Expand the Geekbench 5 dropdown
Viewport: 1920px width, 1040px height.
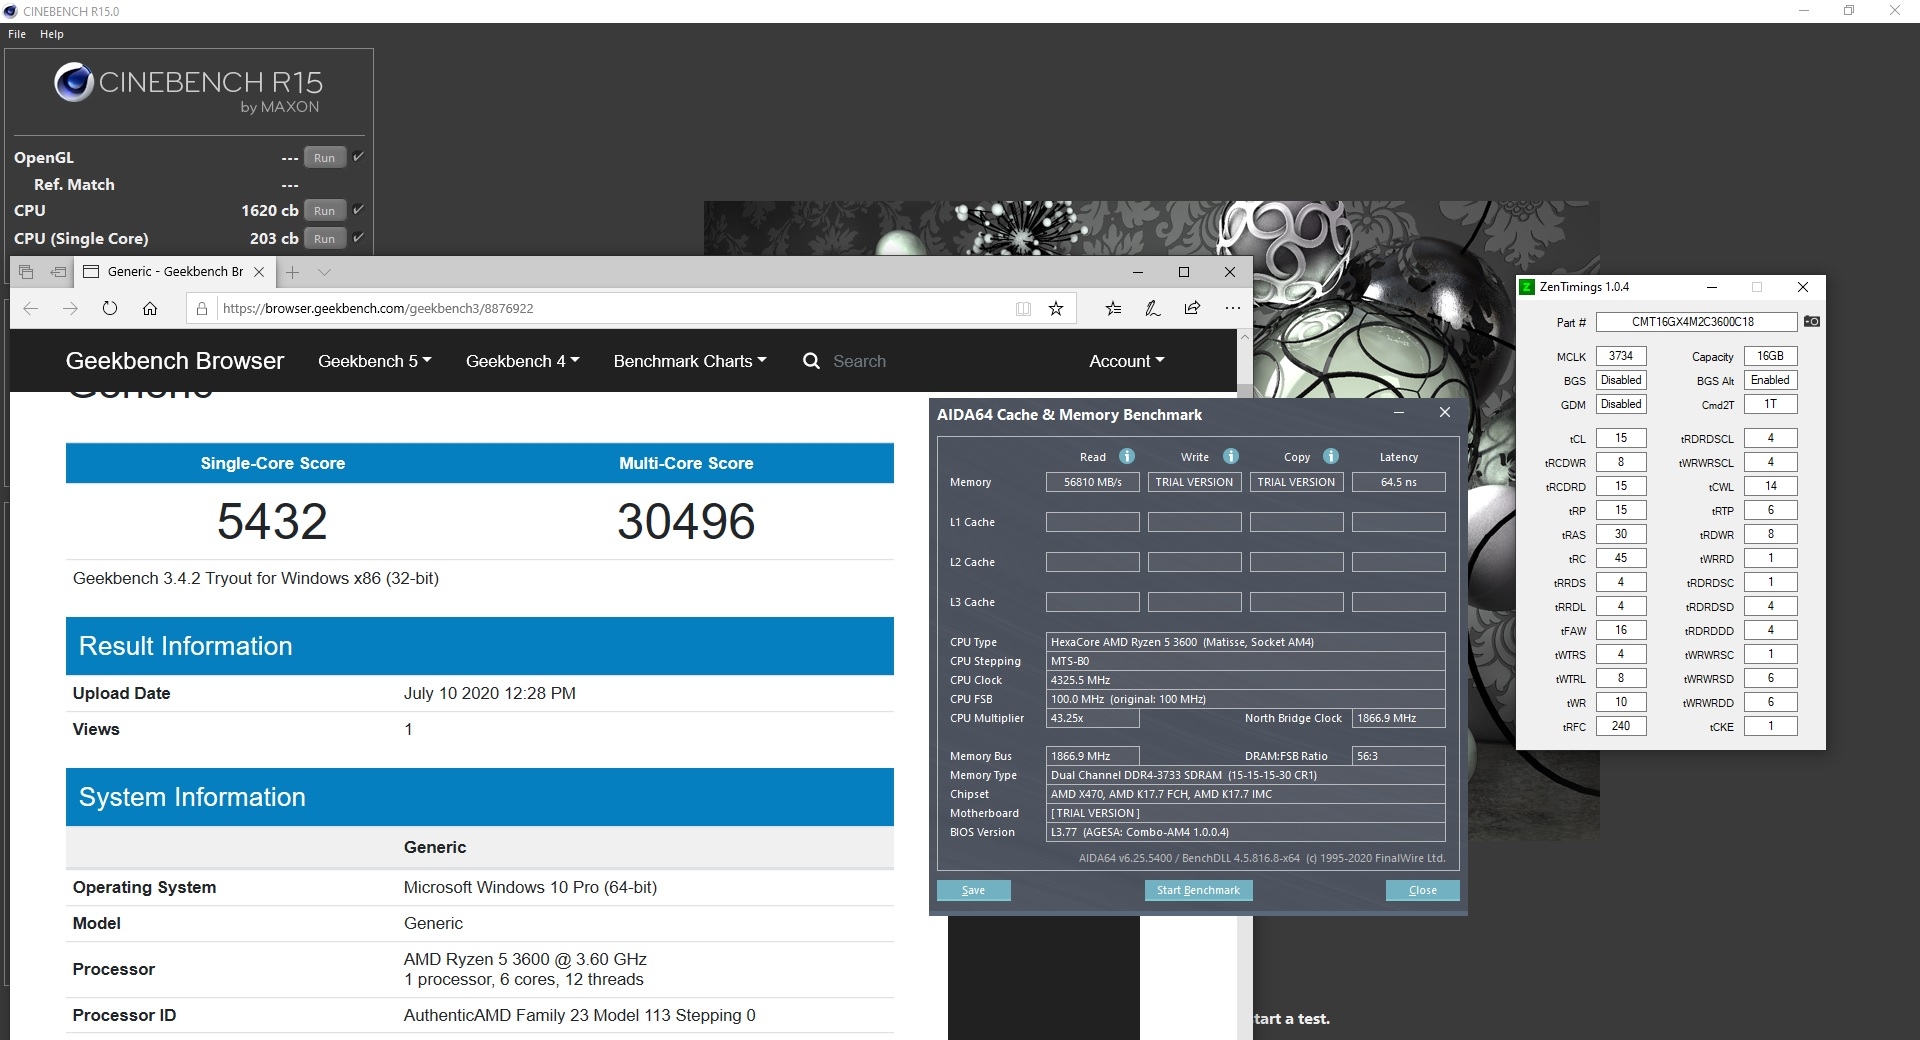pyautogui.click(x=375, y=361)
